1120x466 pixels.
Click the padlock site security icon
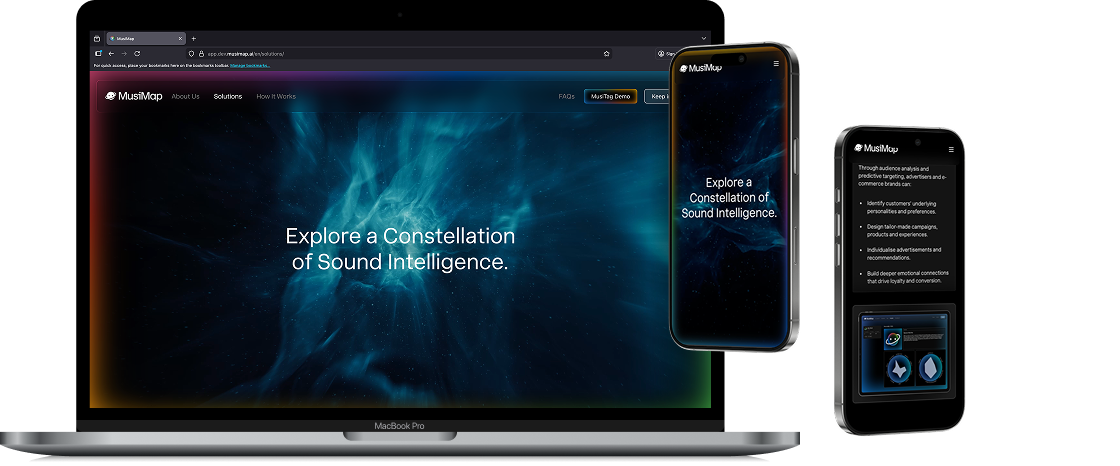point(201,54)
